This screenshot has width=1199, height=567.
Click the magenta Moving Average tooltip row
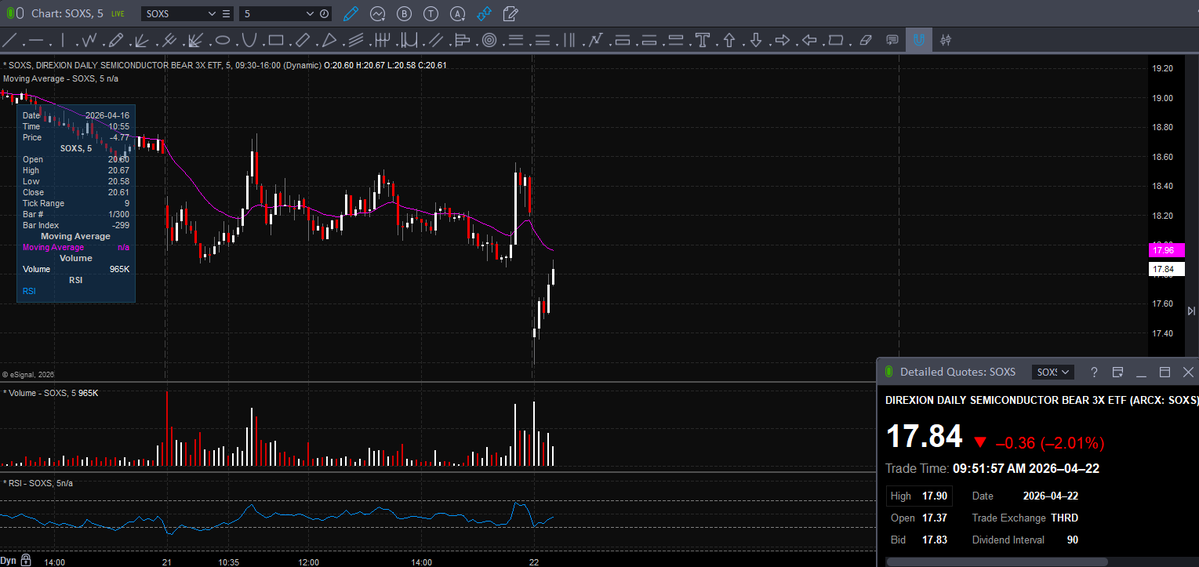click(x=76, y=247)
